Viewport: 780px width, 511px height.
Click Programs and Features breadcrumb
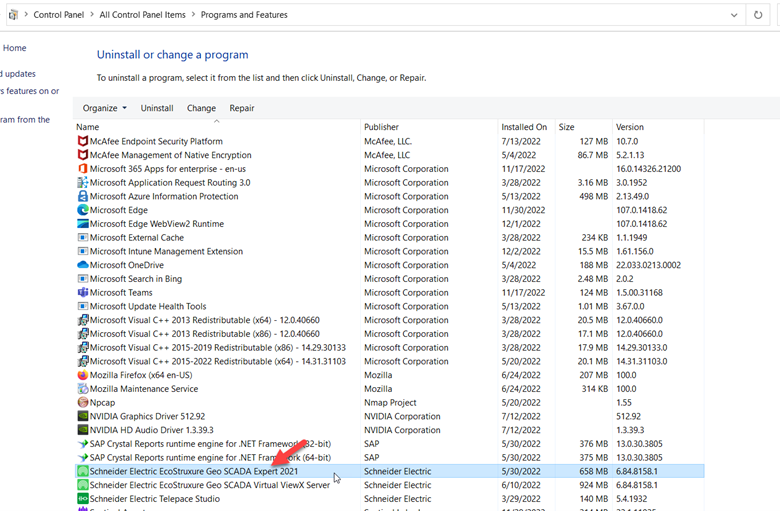coord(244,15)
